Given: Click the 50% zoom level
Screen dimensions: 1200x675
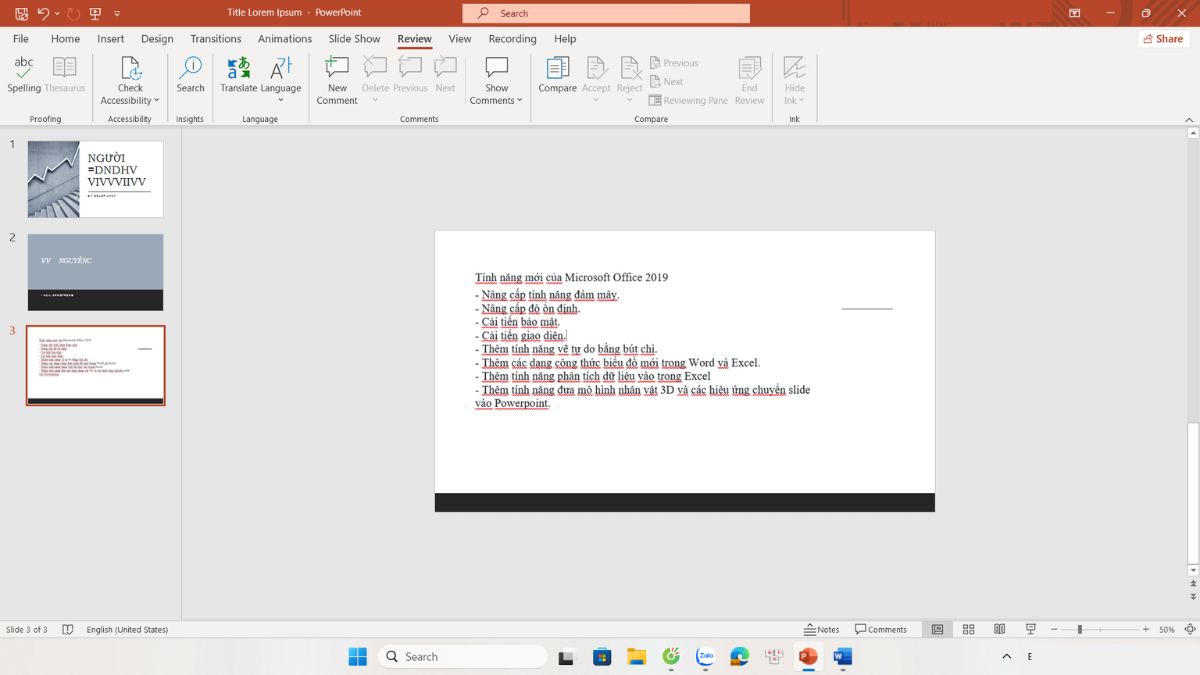Looking at the screenshot, I should (x=1166, y=629).
